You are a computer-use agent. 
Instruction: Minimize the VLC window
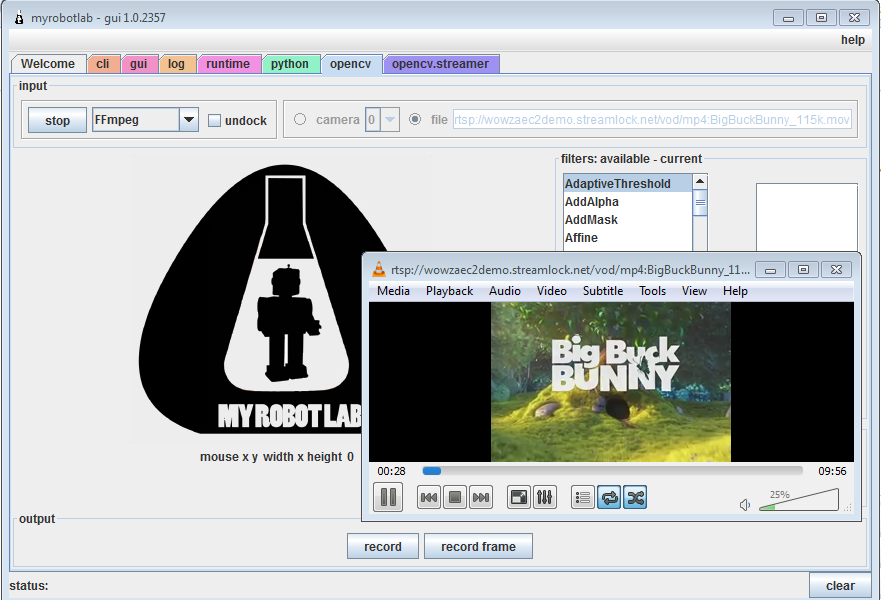tap(770, 270)
